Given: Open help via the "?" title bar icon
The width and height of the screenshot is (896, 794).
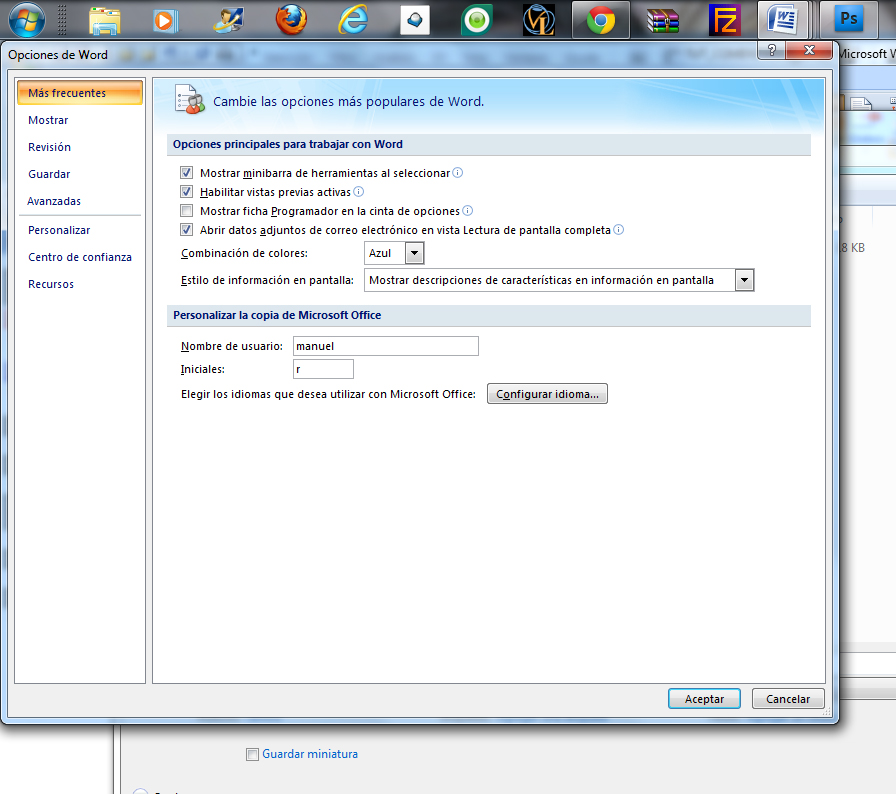Looking at the screenshot, I should coord(770,50).
